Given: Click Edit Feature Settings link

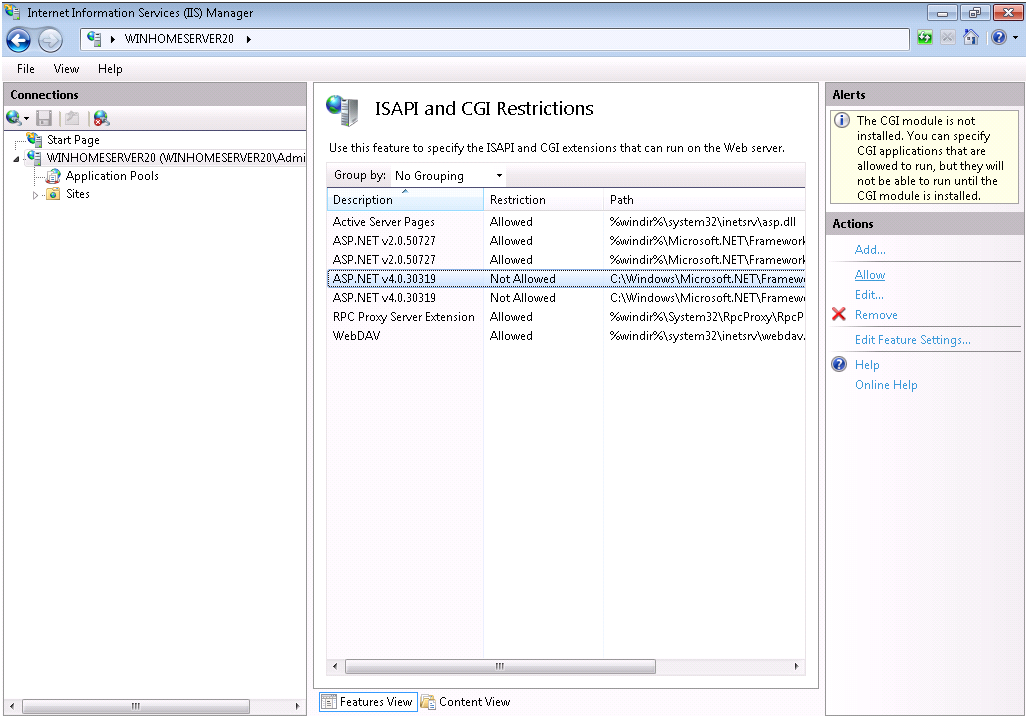Looking at the screenshot, I should (x=912, y=340).
